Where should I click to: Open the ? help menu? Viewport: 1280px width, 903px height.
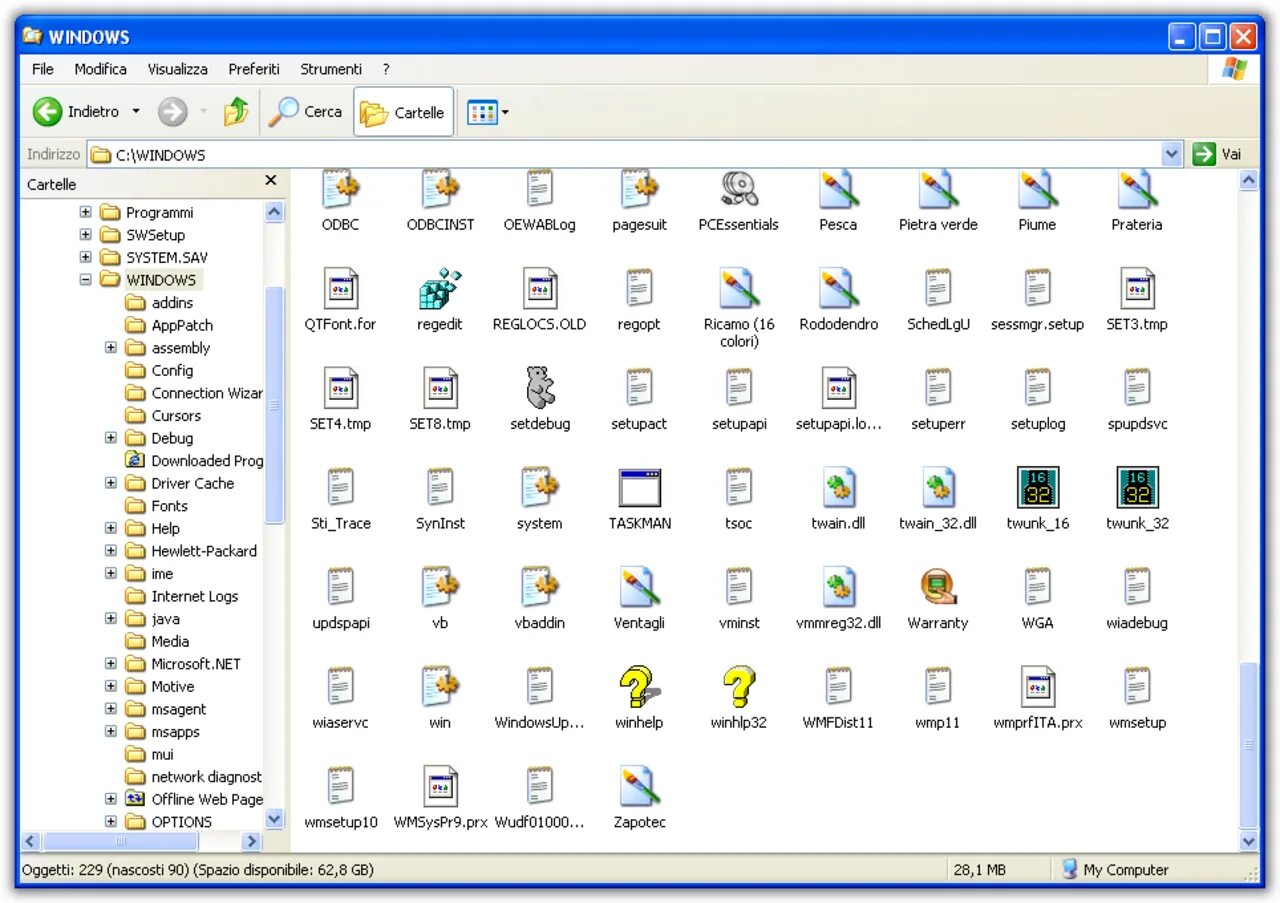click(x=386, y=69)
